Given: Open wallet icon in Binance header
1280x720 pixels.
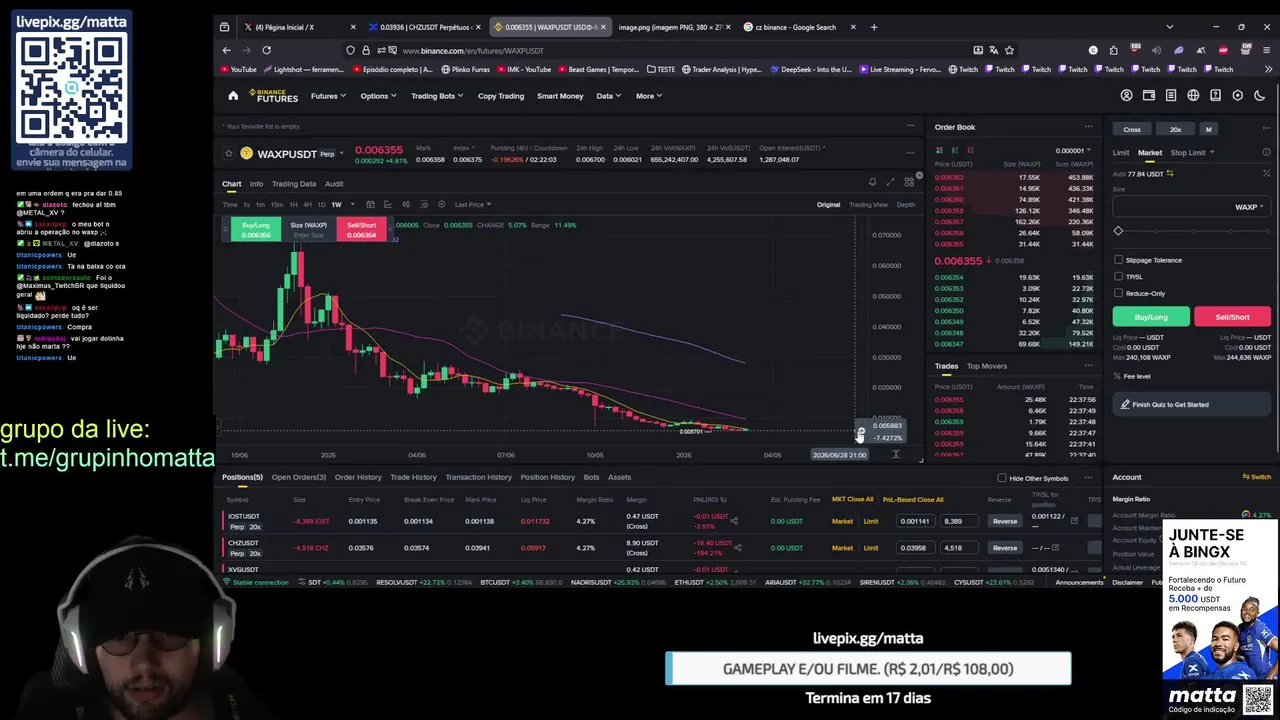Looking at the screenshot, I should pyautogui.click(x=1149, y=96).
